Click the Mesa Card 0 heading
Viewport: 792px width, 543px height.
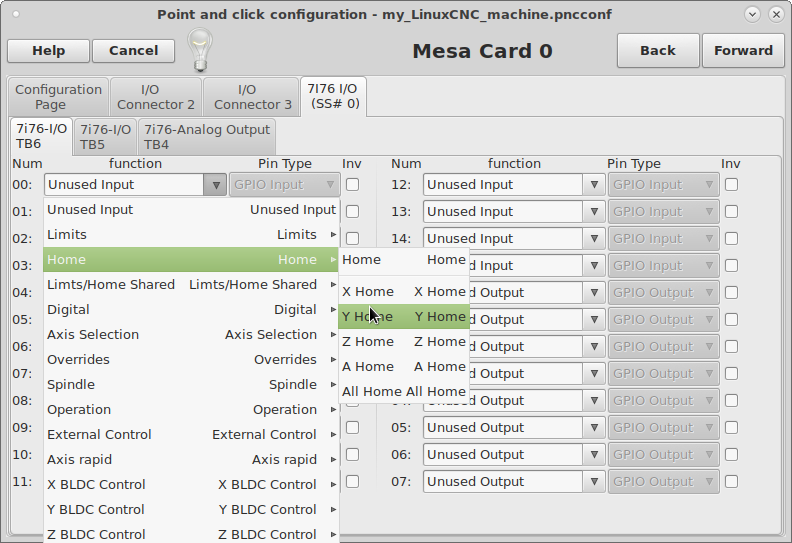click(482, 51)
